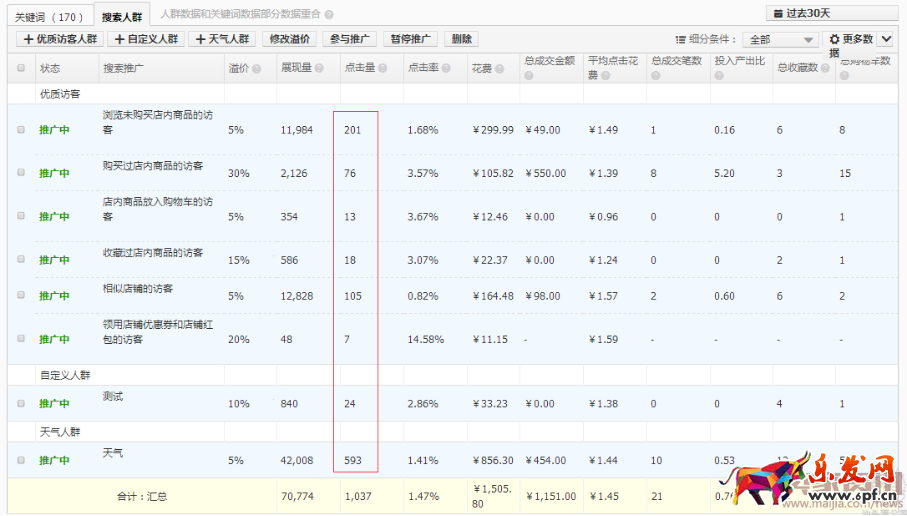
Task: Click the ¥550.00 transaction amount cell
Action: pyautogui.click(x=545, y=173)
